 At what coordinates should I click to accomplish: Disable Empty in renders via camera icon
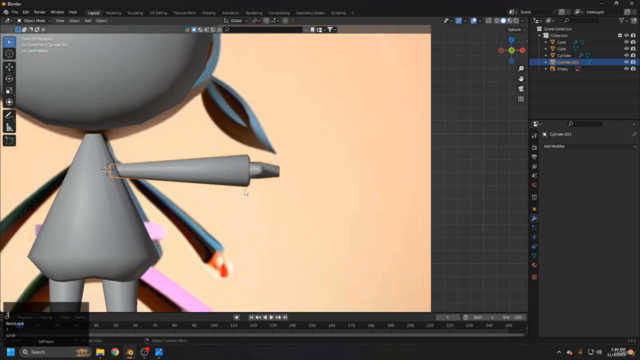pyautogui.click(x=633, y=69)
